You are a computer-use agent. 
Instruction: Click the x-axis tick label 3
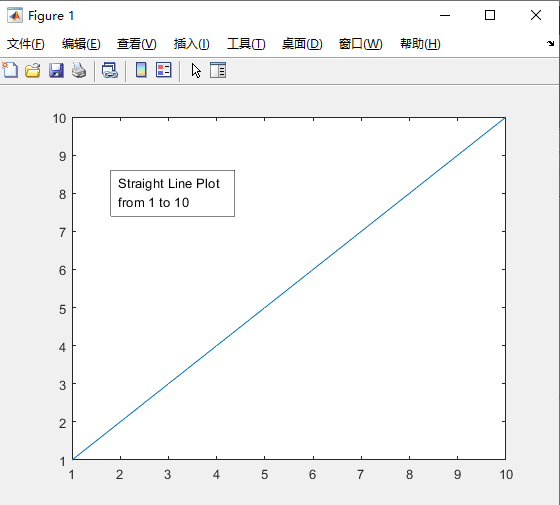click(168, 475)
